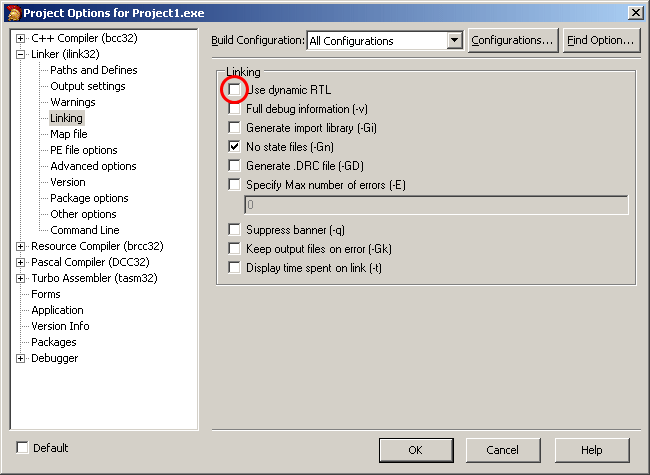Select Version Info in the tree

pyautogui.click(x=61, y=326)
